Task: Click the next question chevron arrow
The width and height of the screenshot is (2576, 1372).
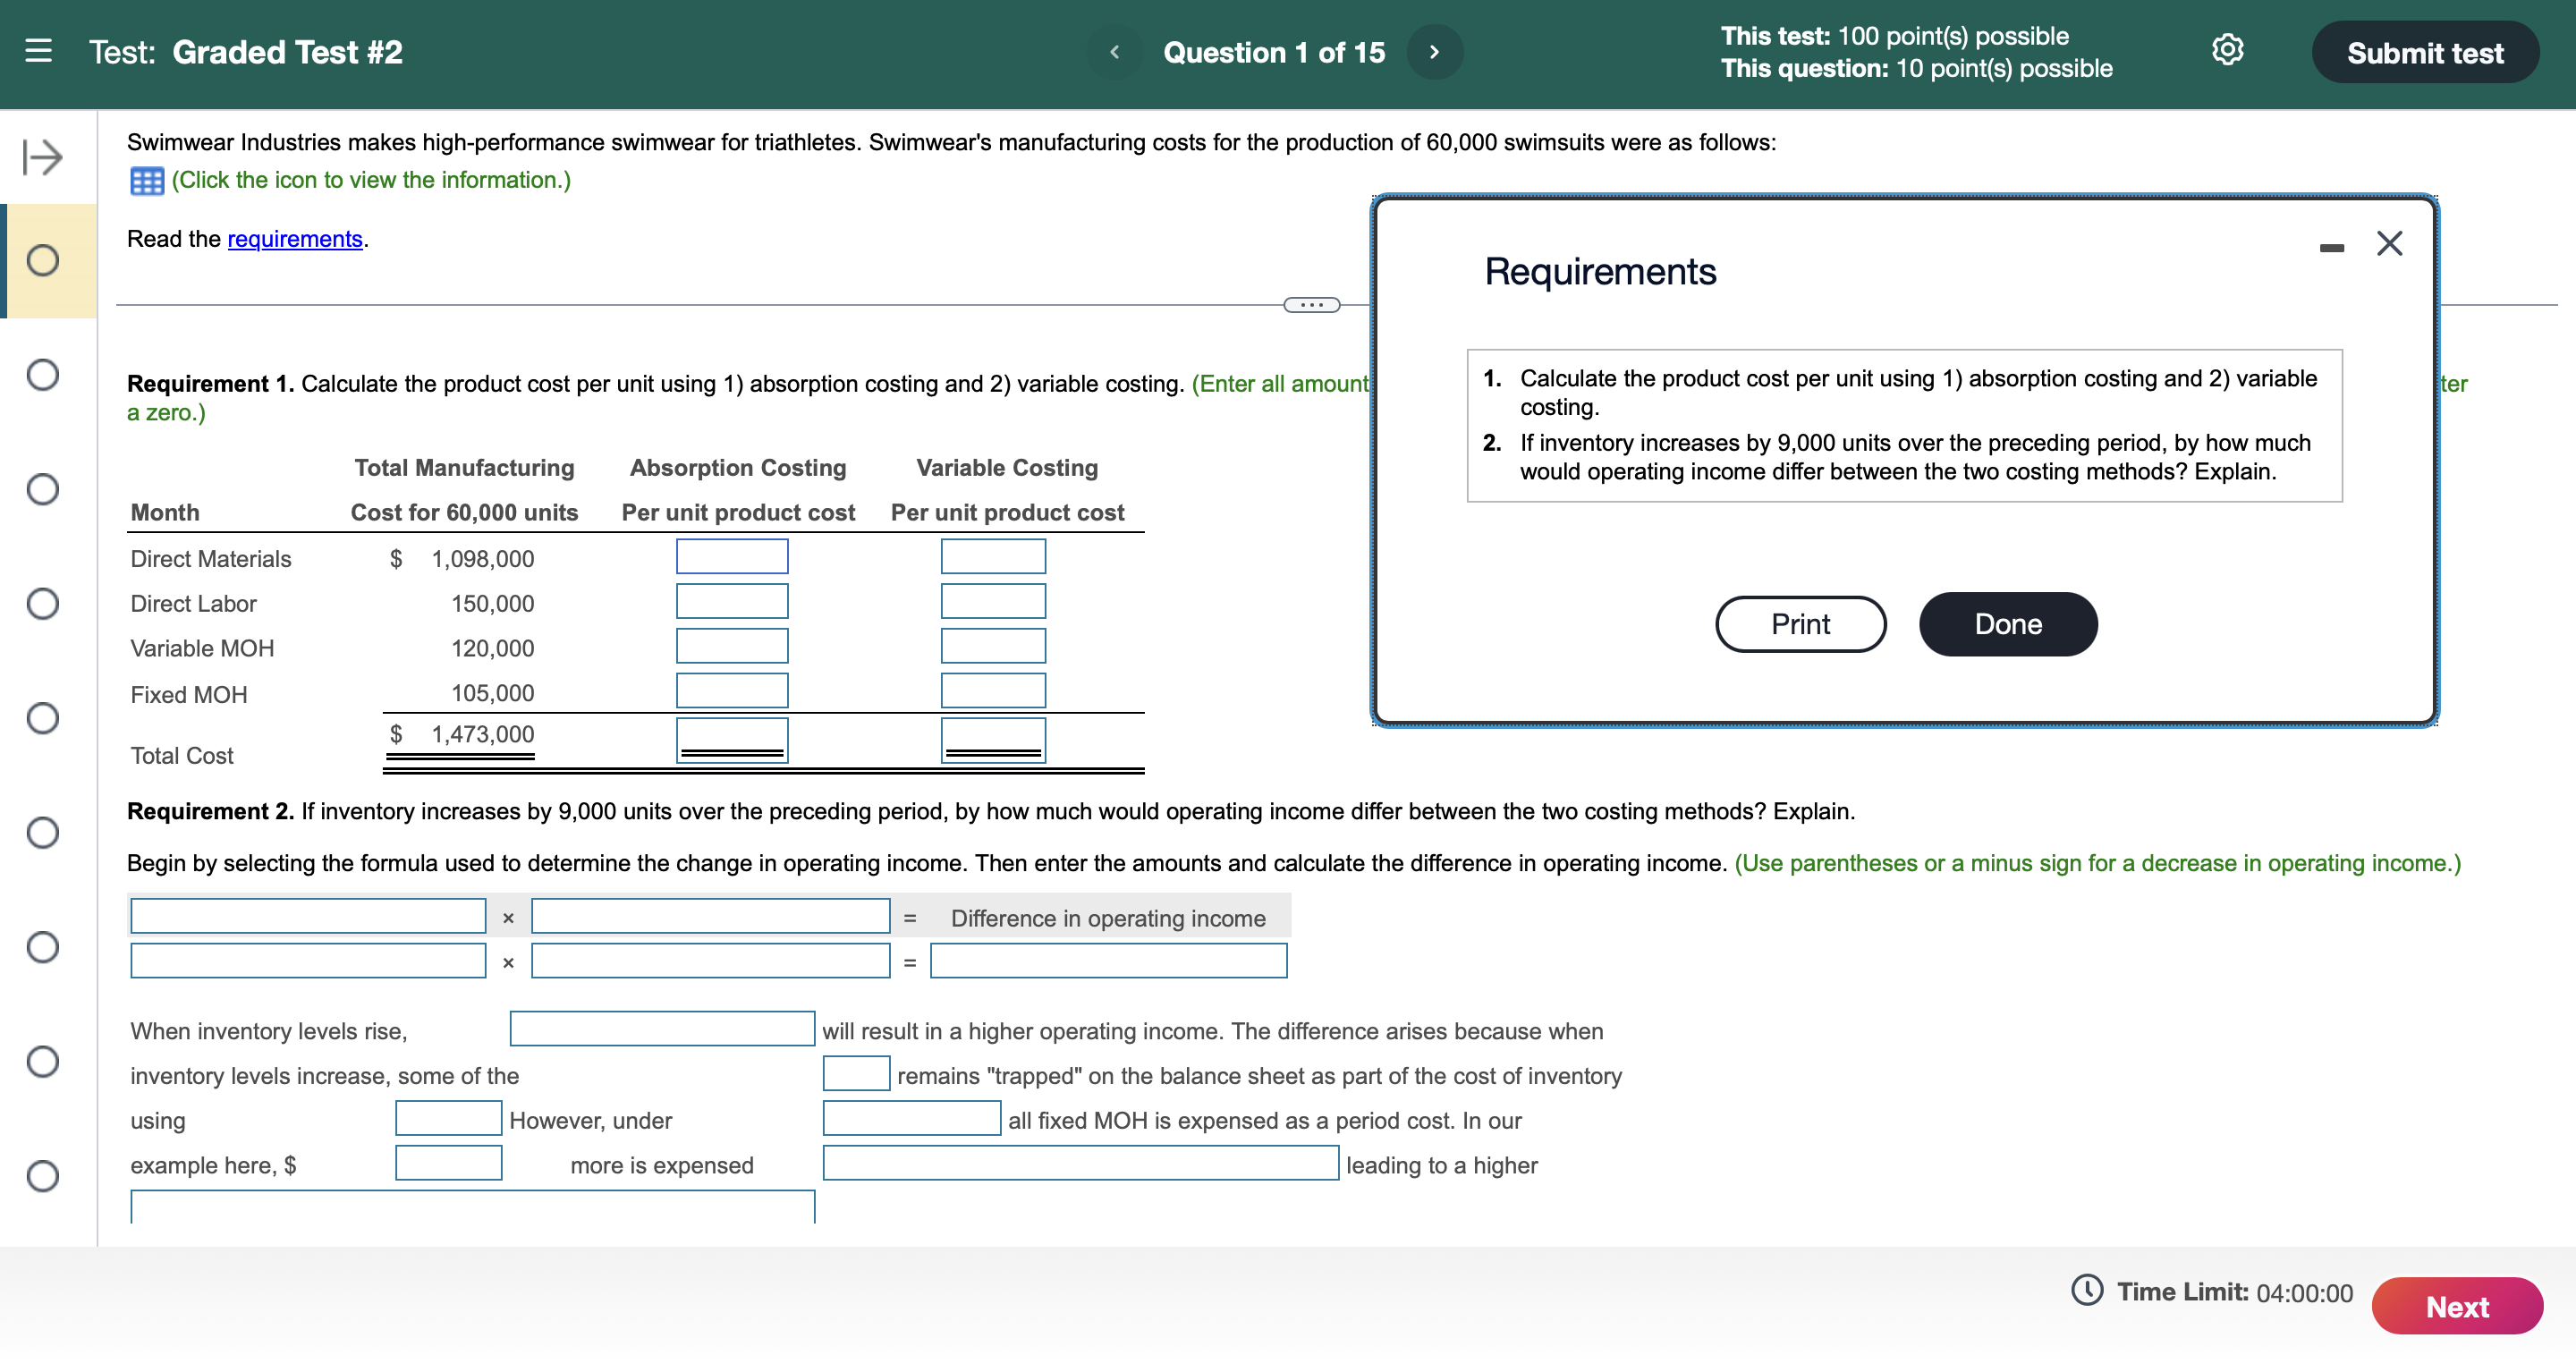Action: point(1434,52)
